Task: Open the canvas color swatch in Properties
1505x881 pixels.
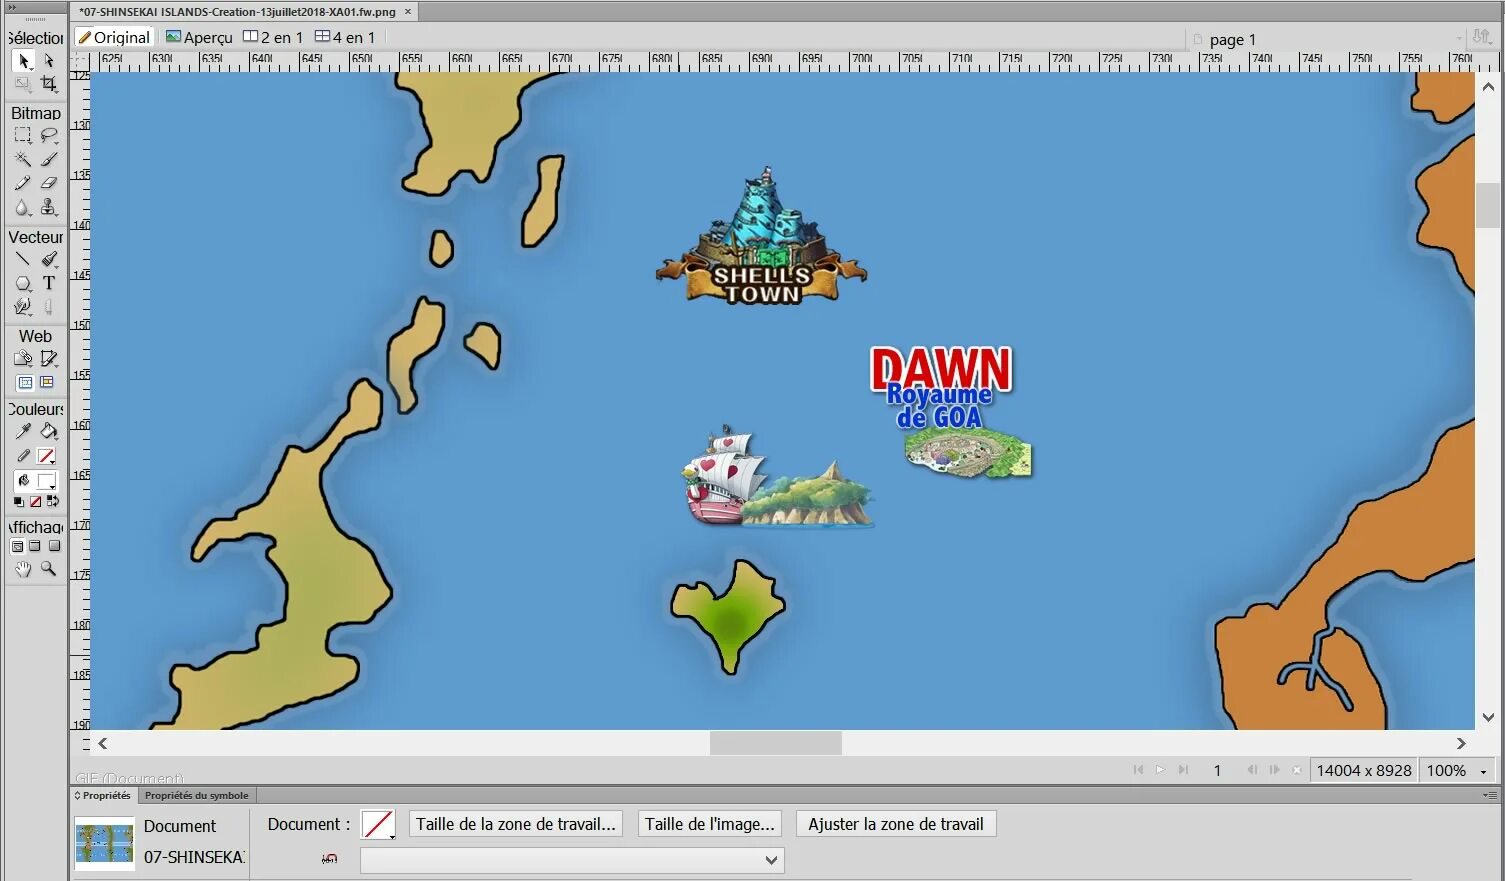Action: tap(378, 825)
